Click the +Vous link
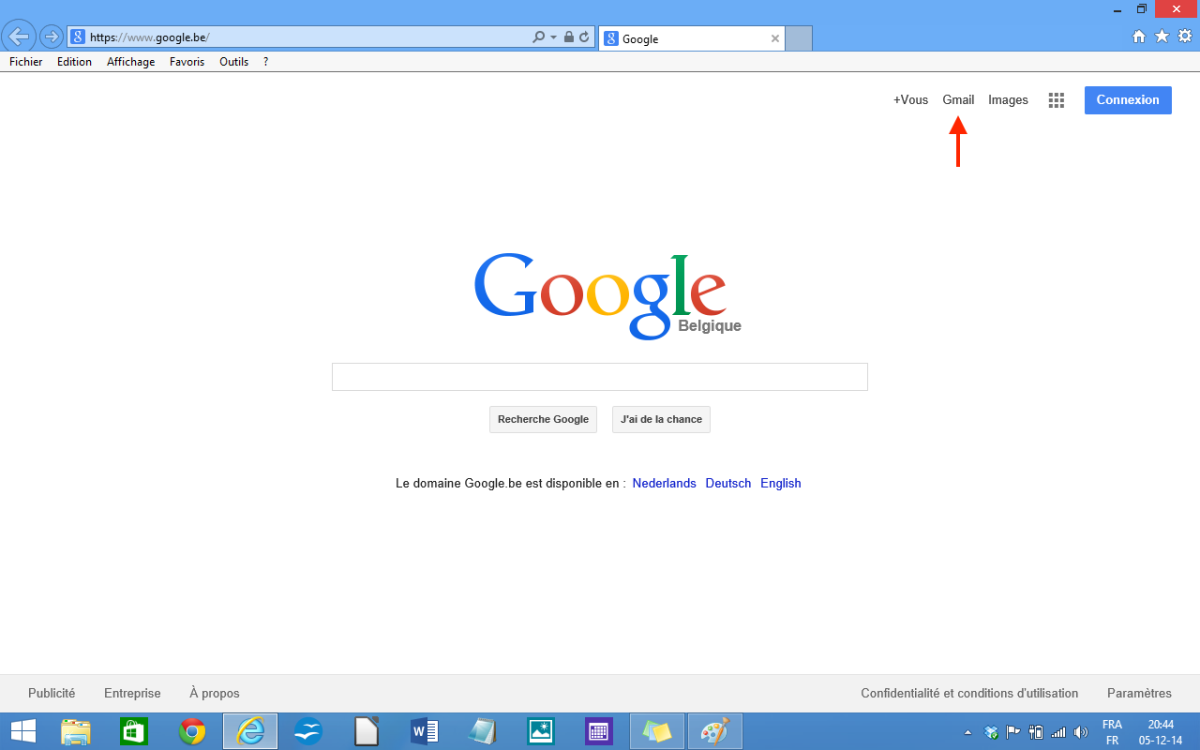The width and height of the screenshot is (1200, 750). pyautogui.click(x=910, y=100)
